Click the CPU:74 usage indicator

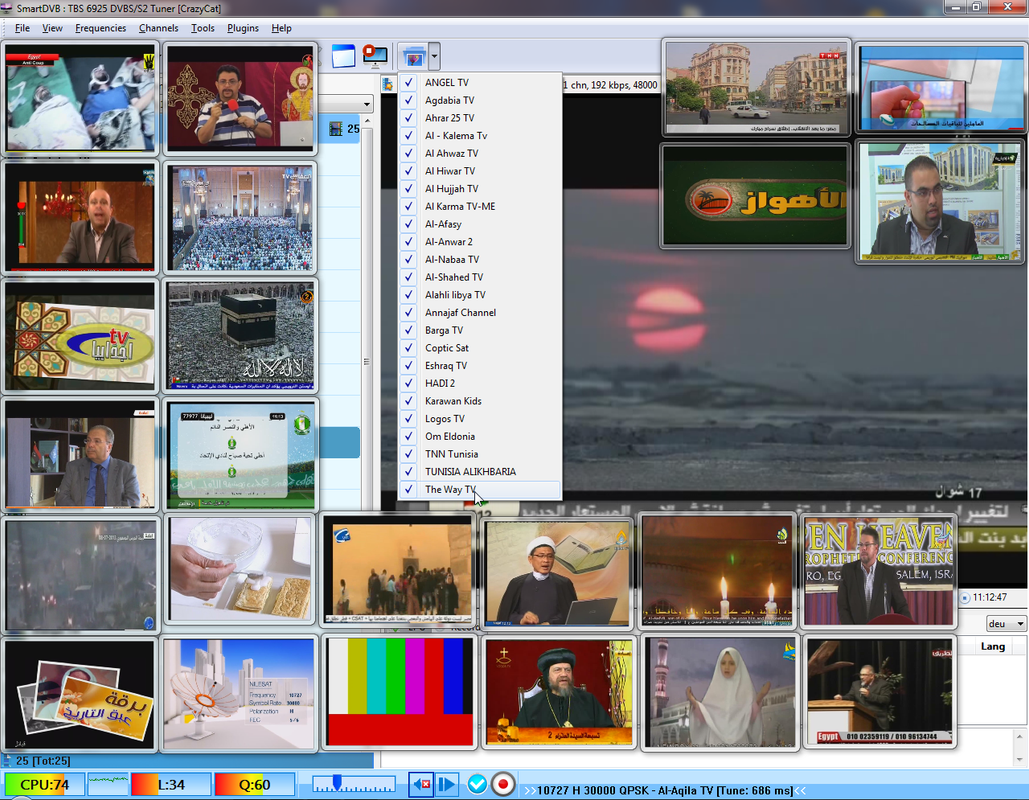pyautogui.click(x=45, y=784)
